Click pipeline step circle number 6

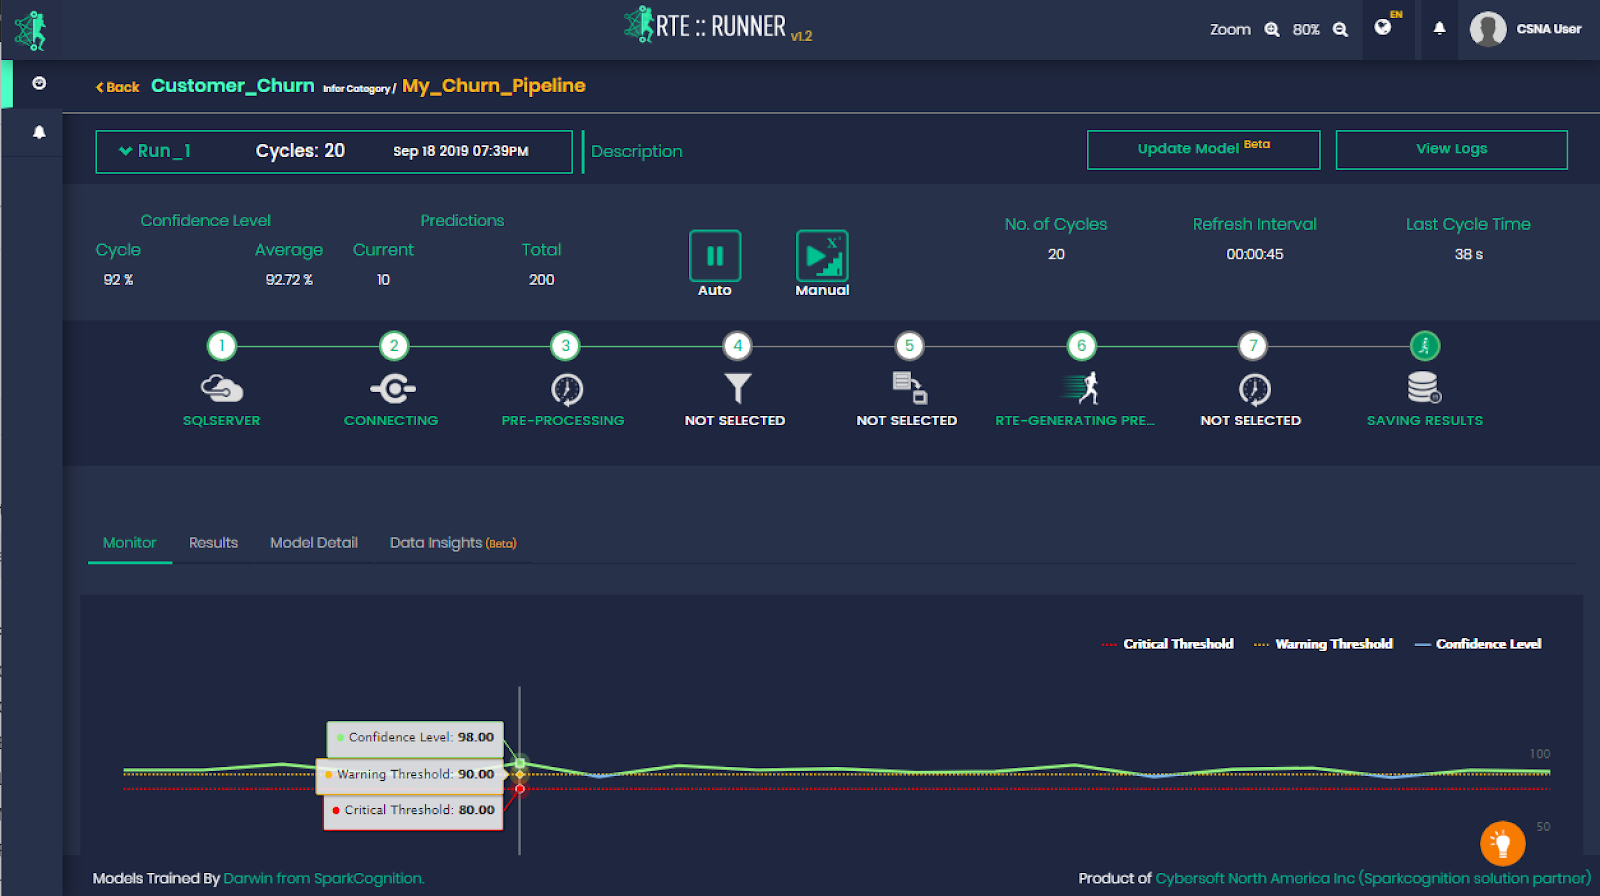coord(1081,346)
